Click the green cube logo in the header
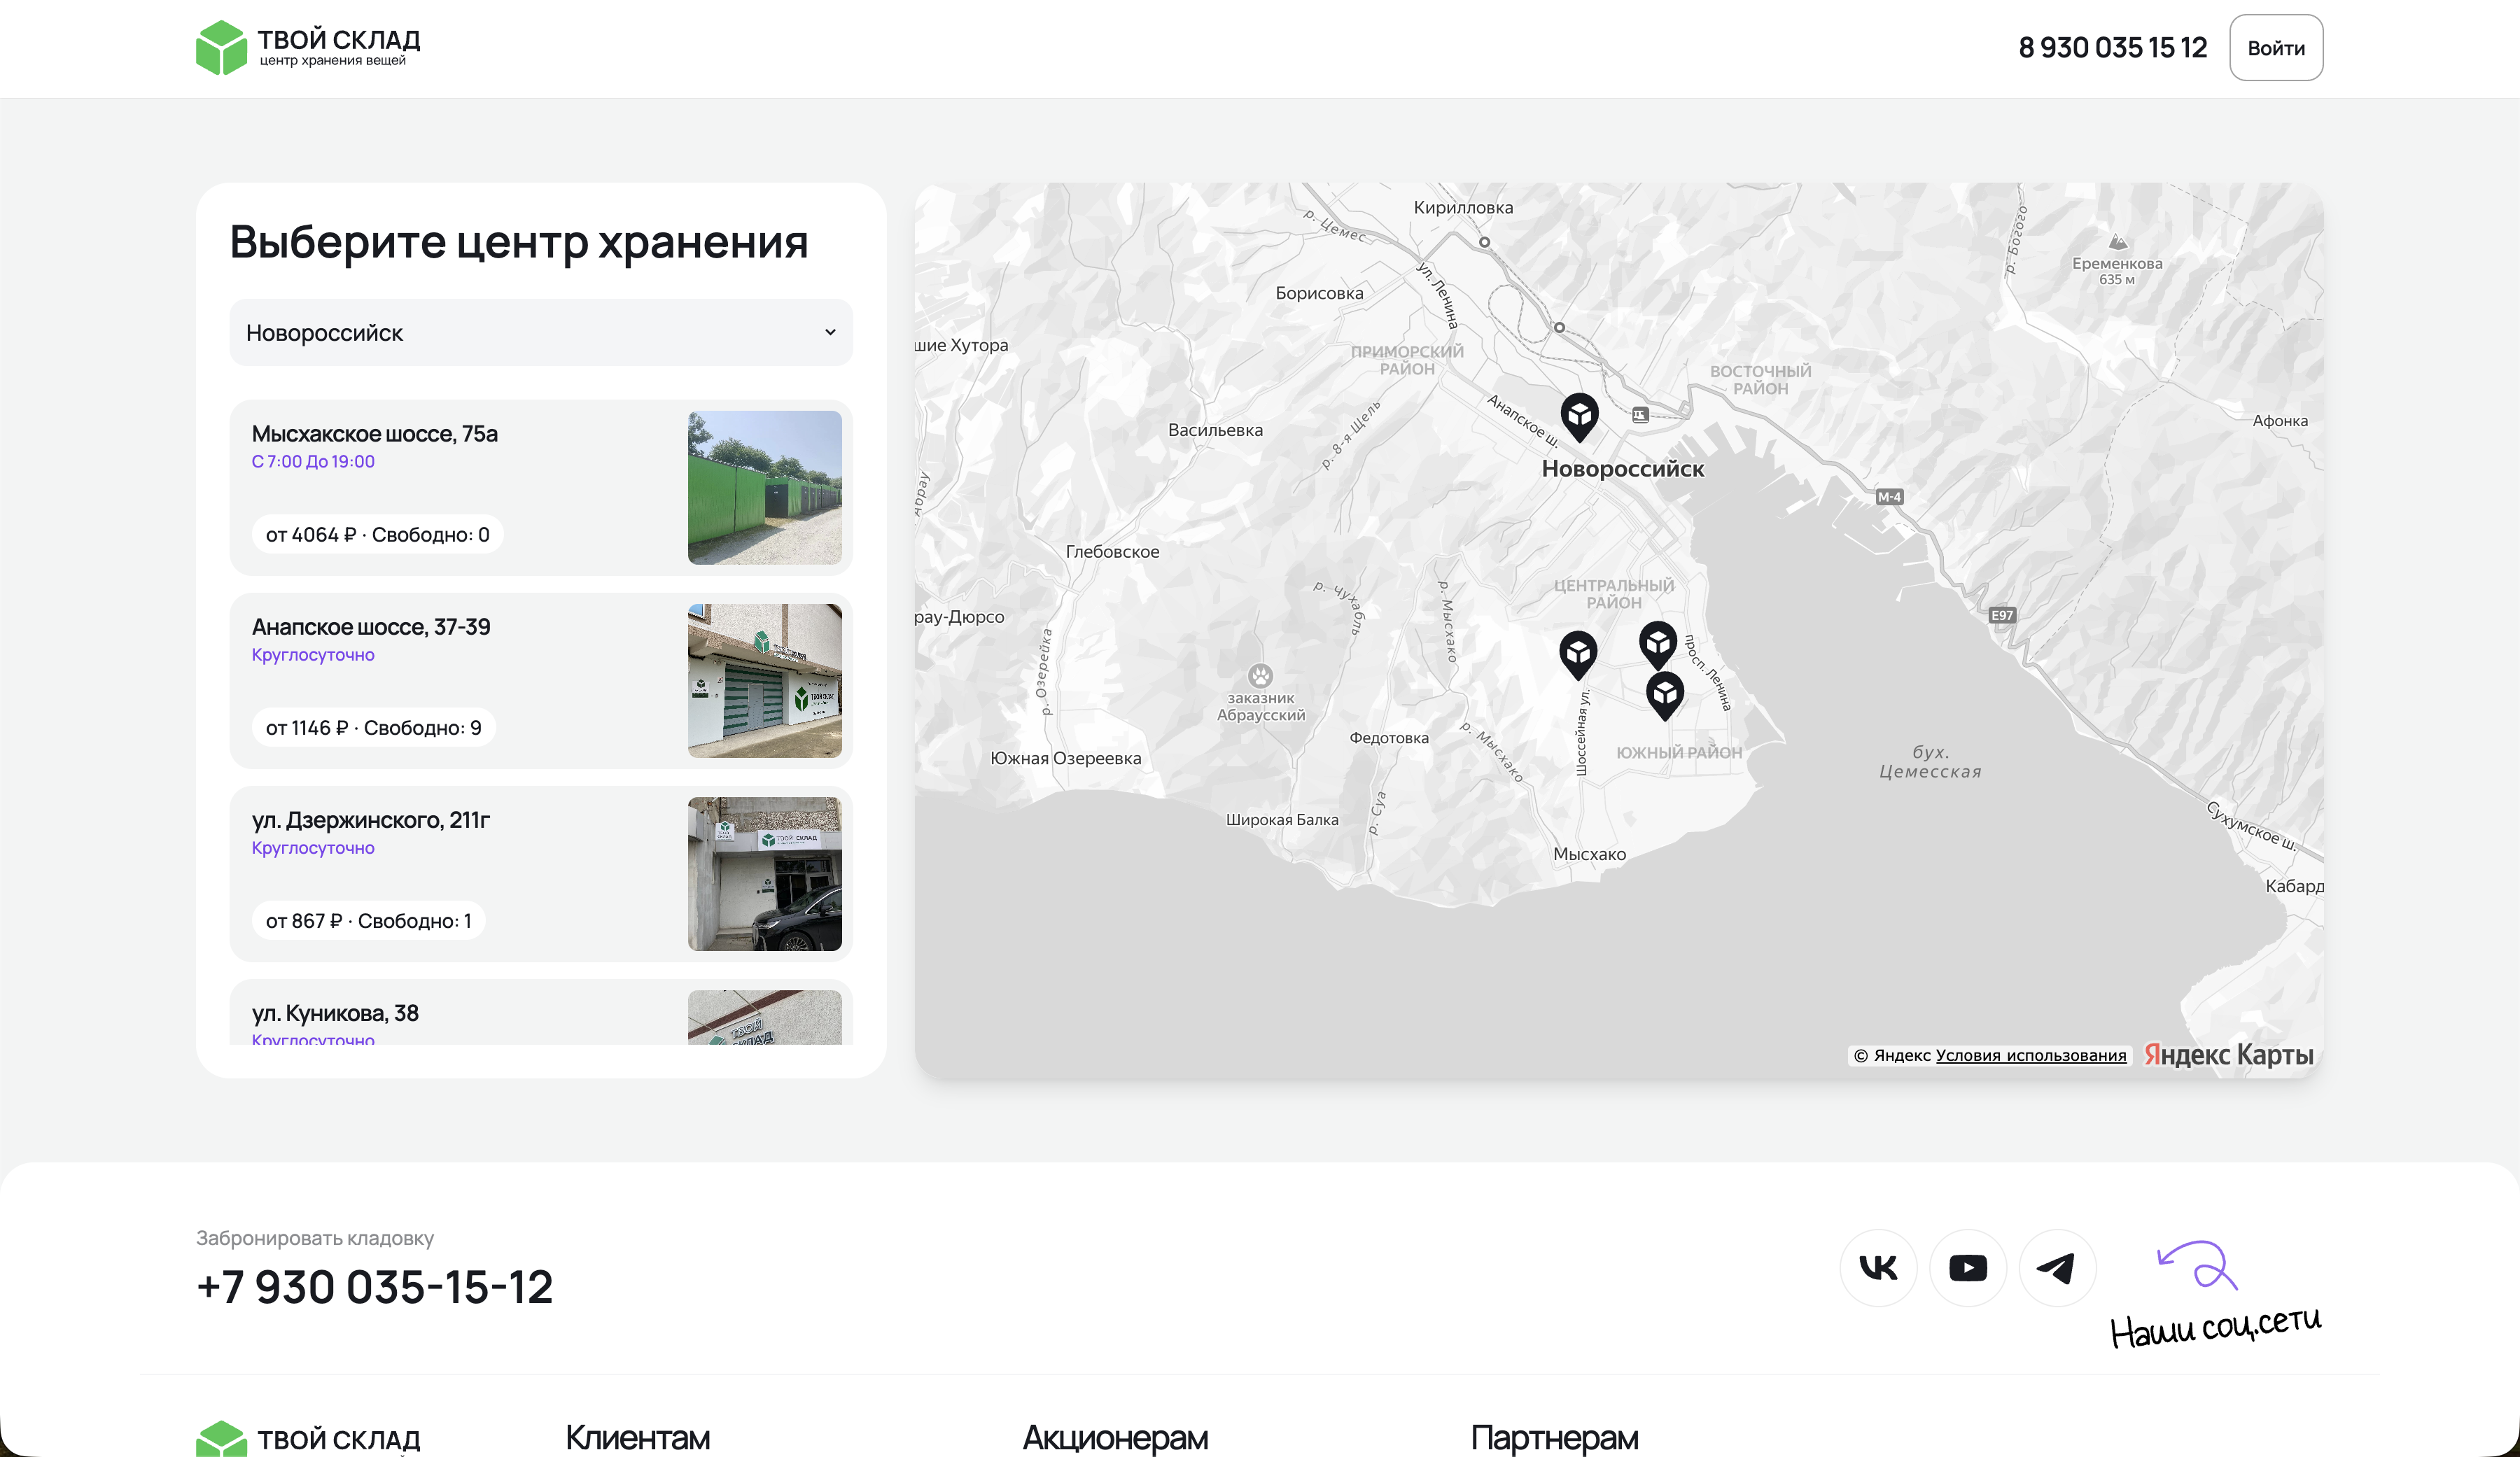 pos(221,47)
